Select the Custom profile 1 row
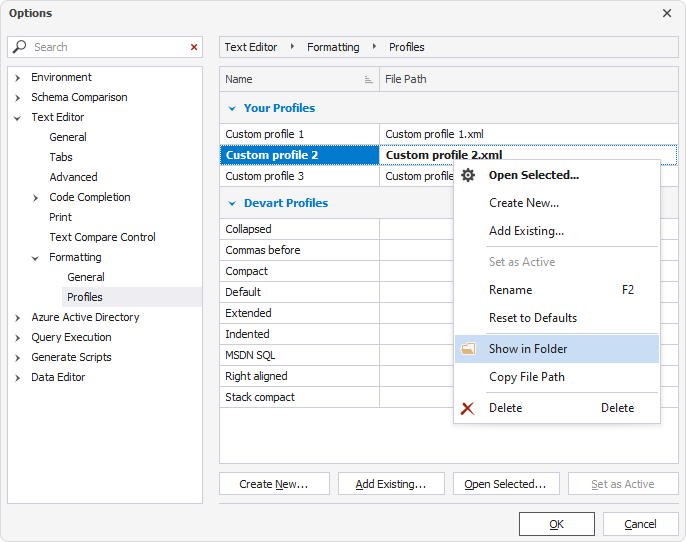Image resolution: width=686 pixels, height=542 pixels. click(x=449, y=134)
